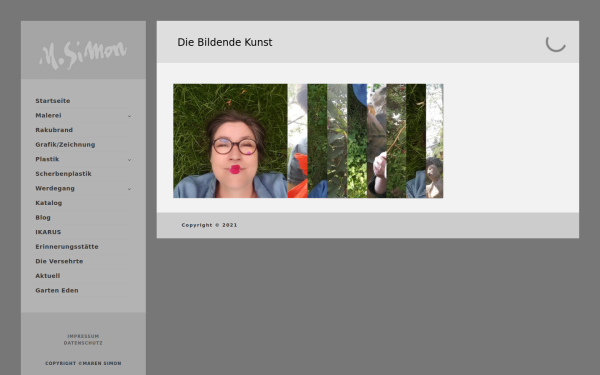
Task: Open the Blog link
Action: tap(43, 217)
